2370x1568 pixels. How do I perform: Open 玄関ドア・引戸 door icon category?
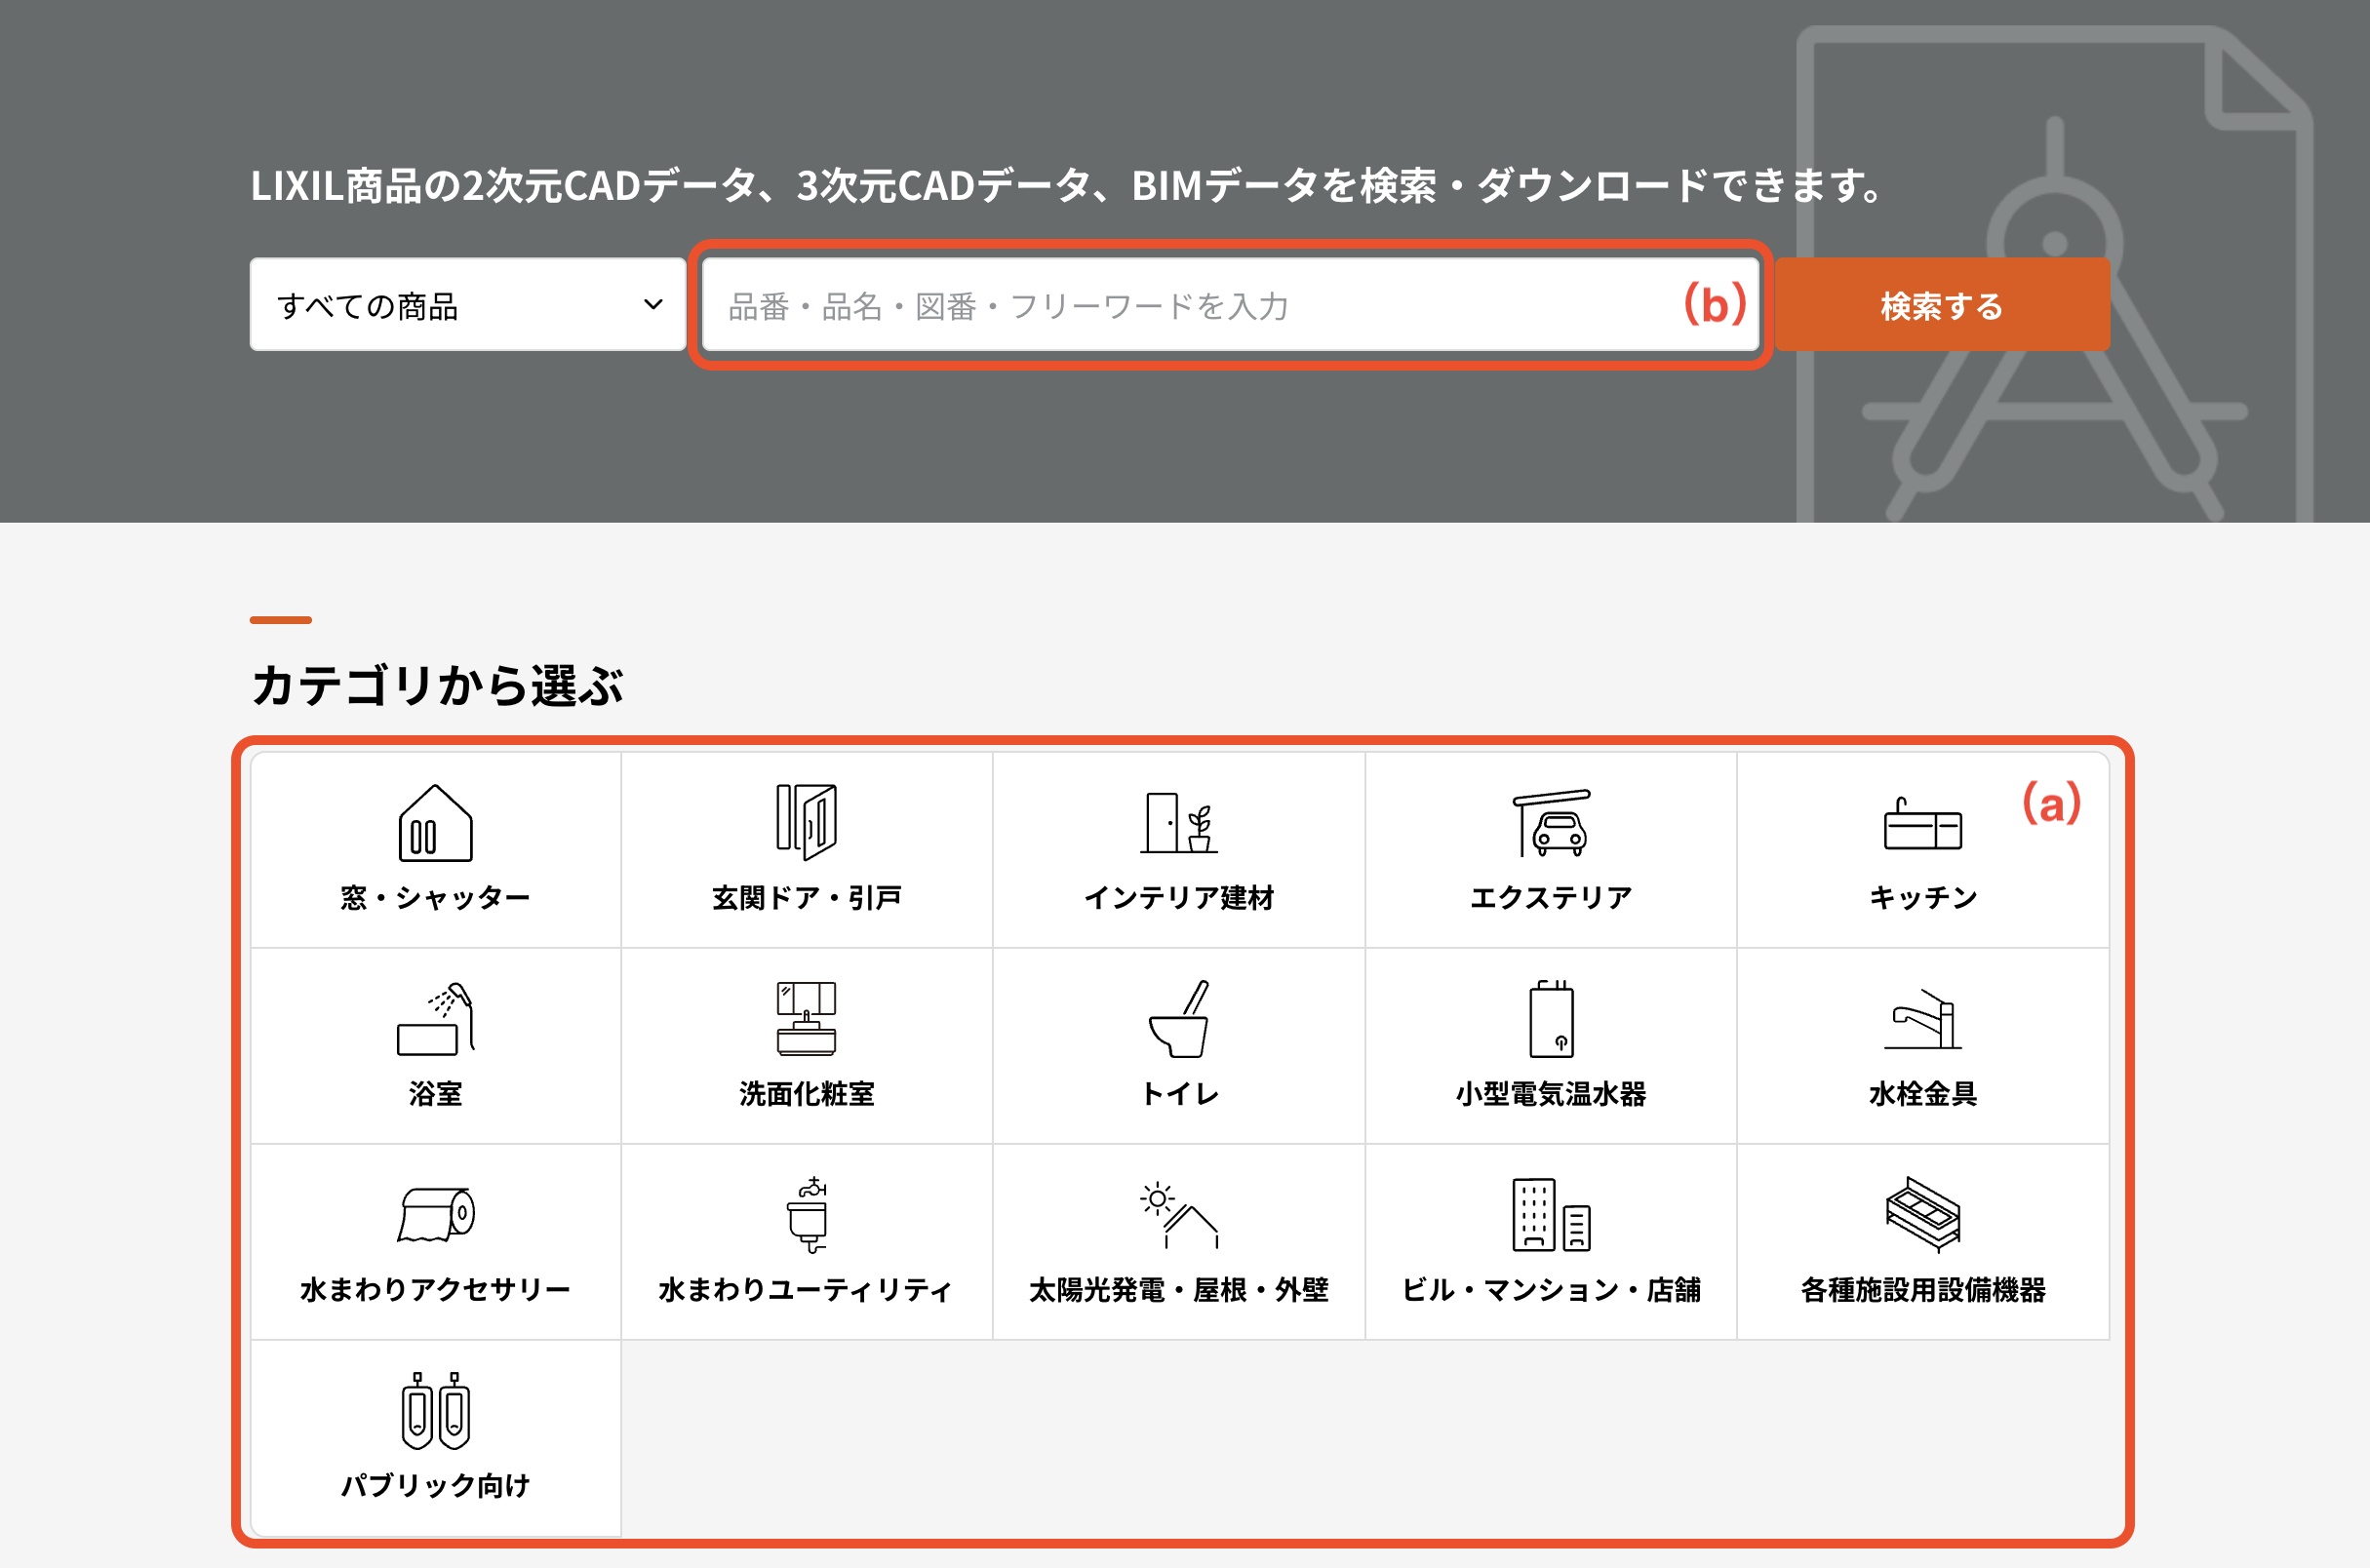(x=806, y=821)
